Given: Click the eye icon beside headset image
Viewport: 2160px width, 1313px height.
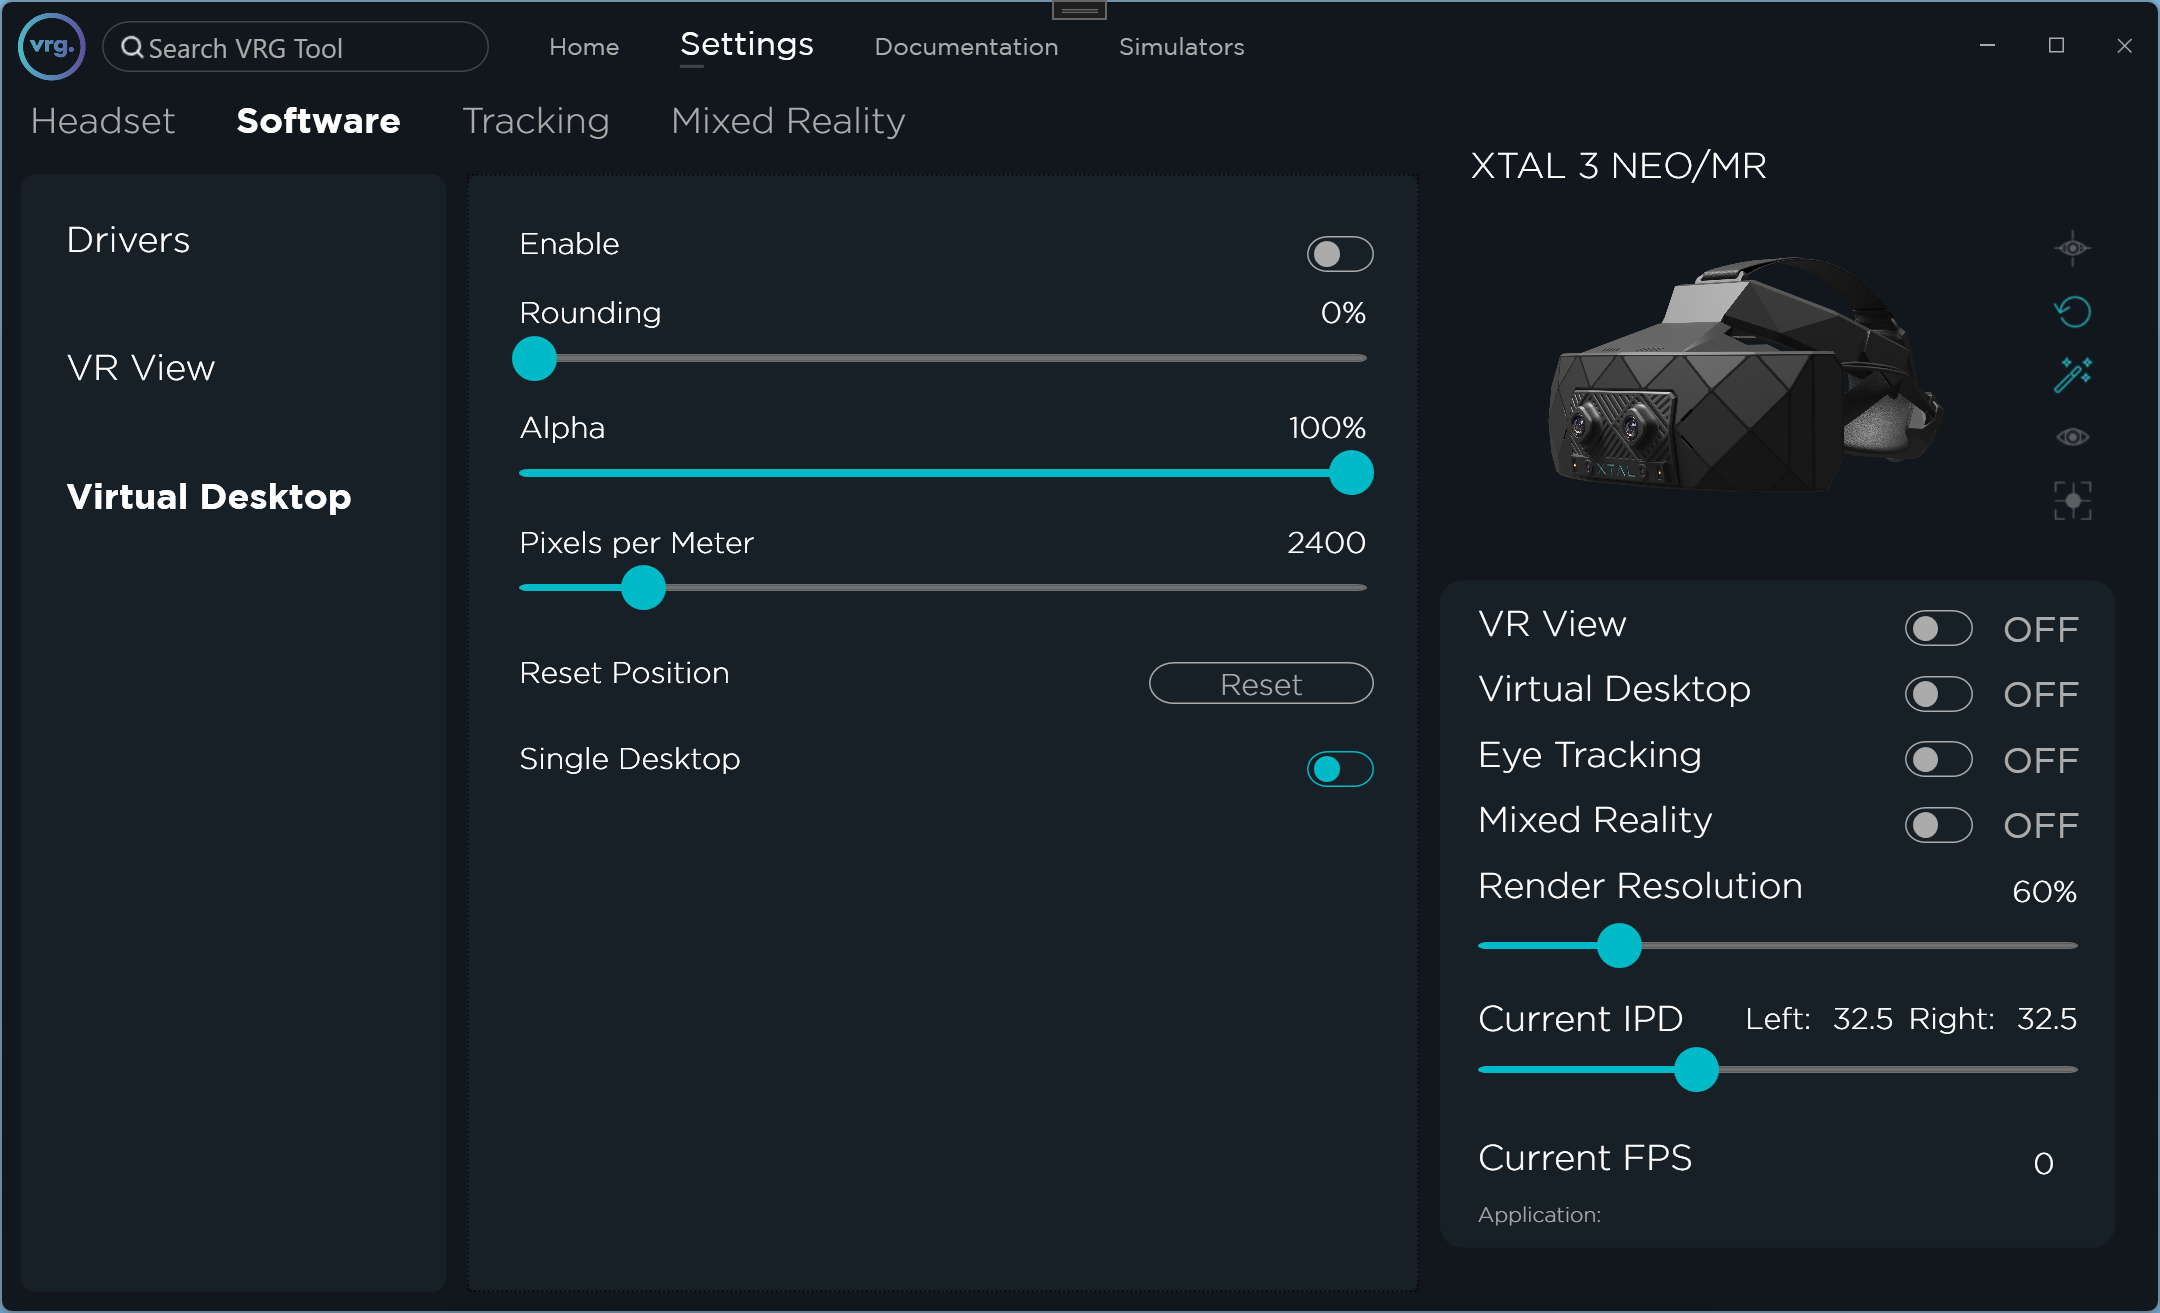Looking at the screenshot, I should tap(2072, 437).
